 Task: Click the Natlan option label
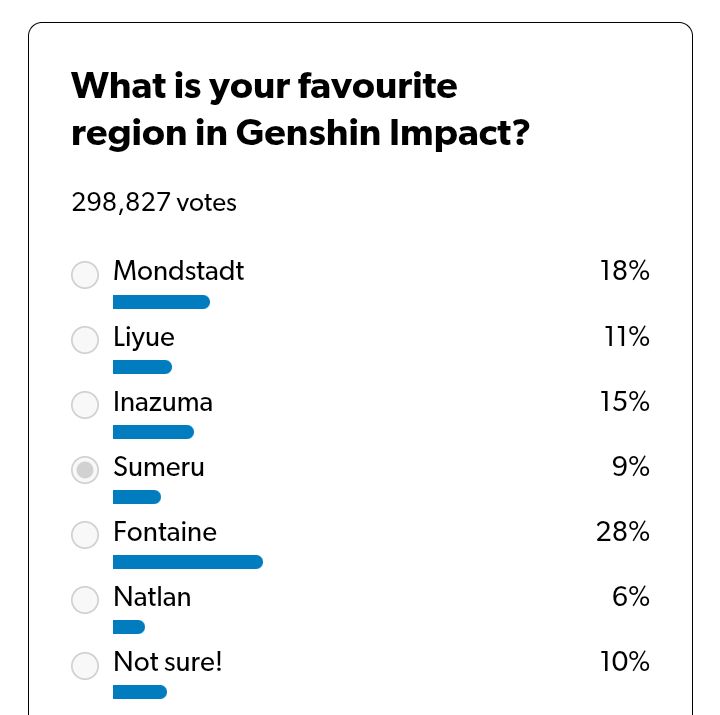coord(152,597)
